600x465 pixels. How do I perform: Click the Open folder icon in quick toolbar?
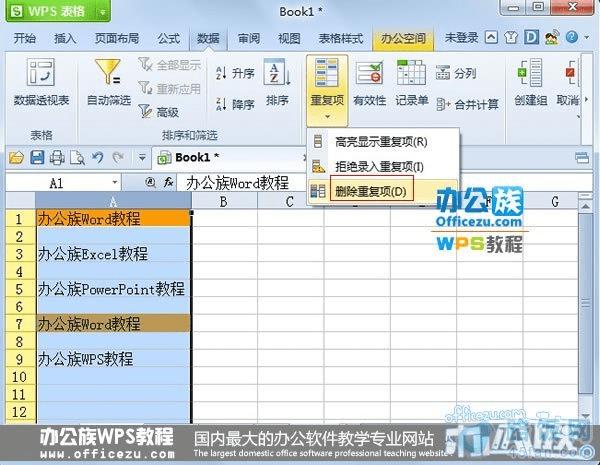[x=16, y=158]
